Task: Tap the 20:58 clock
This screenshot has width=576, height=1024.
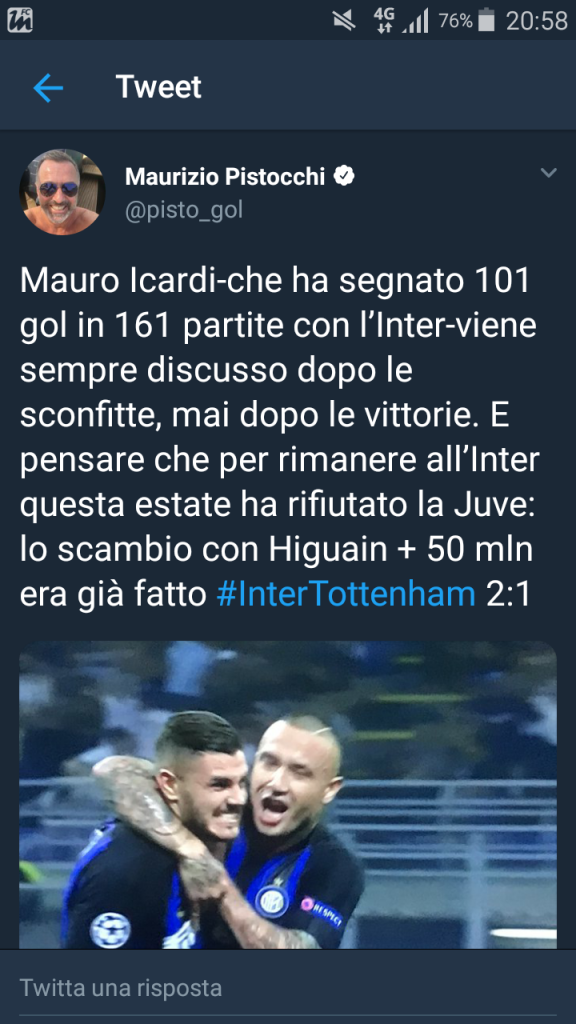Action: pyautogui.click(x=537, y=21)
